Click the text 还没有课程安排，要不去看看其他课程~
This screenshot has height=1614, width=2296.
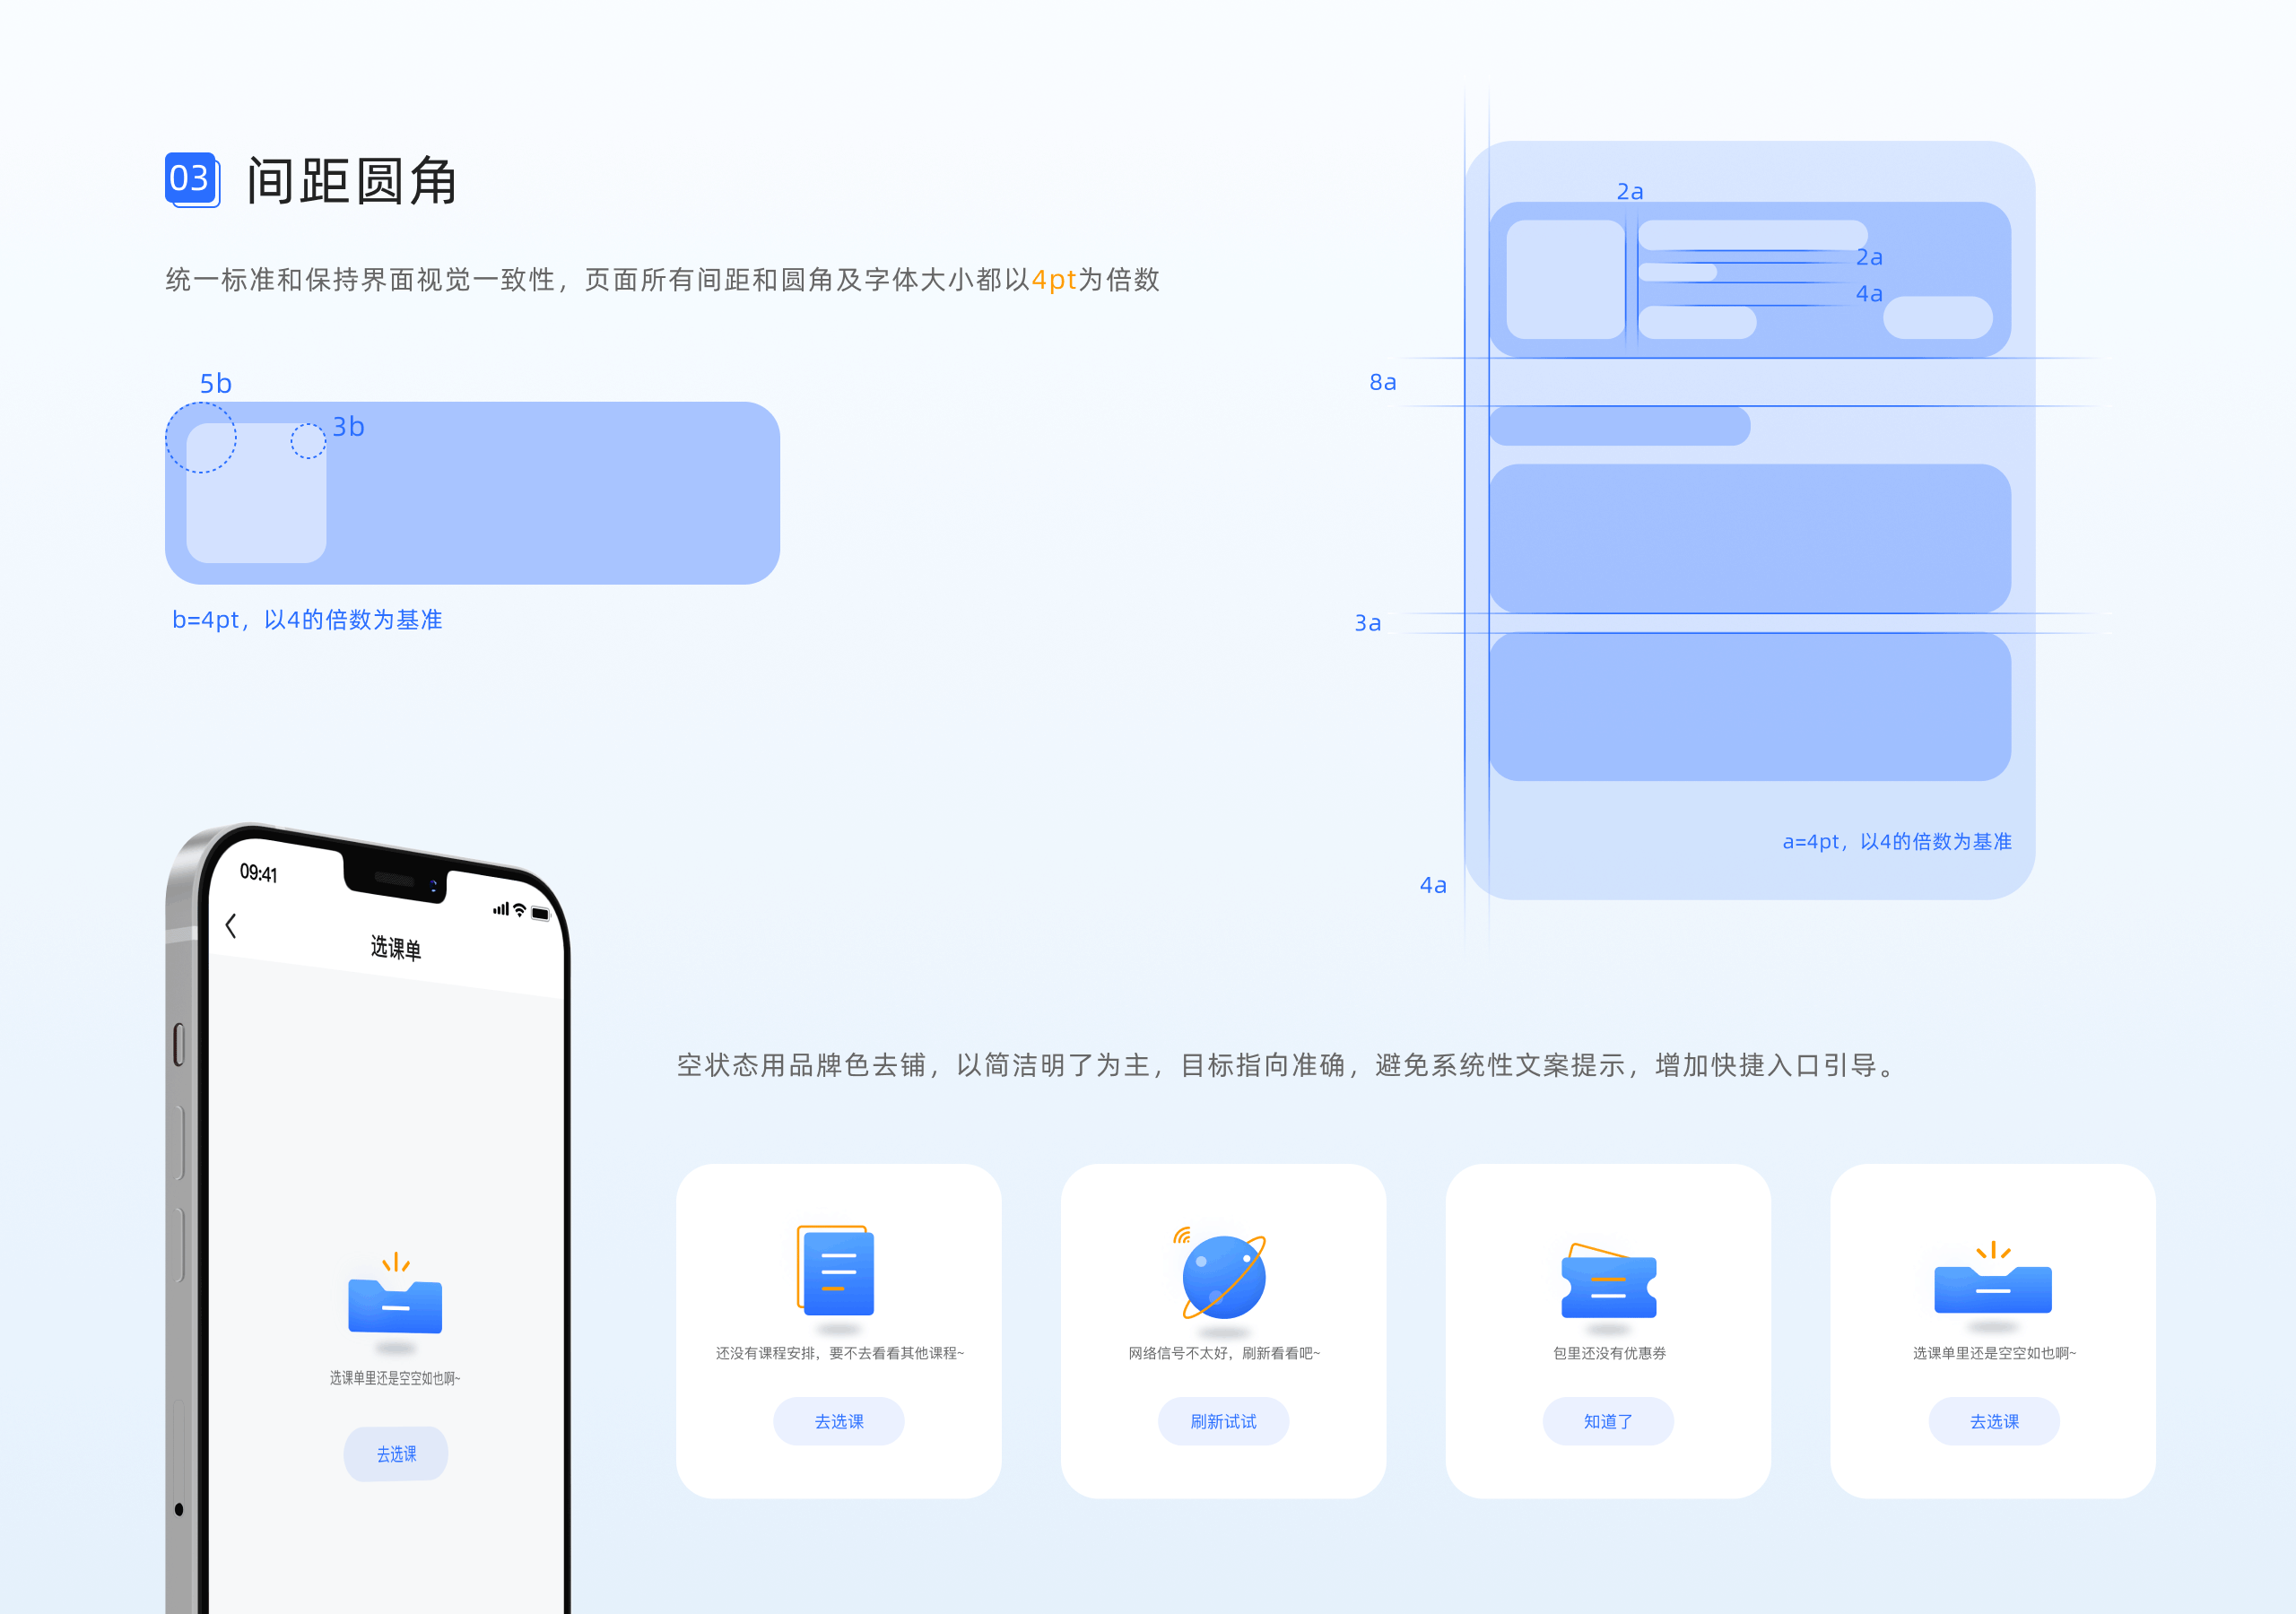[x=839, y=1353]
